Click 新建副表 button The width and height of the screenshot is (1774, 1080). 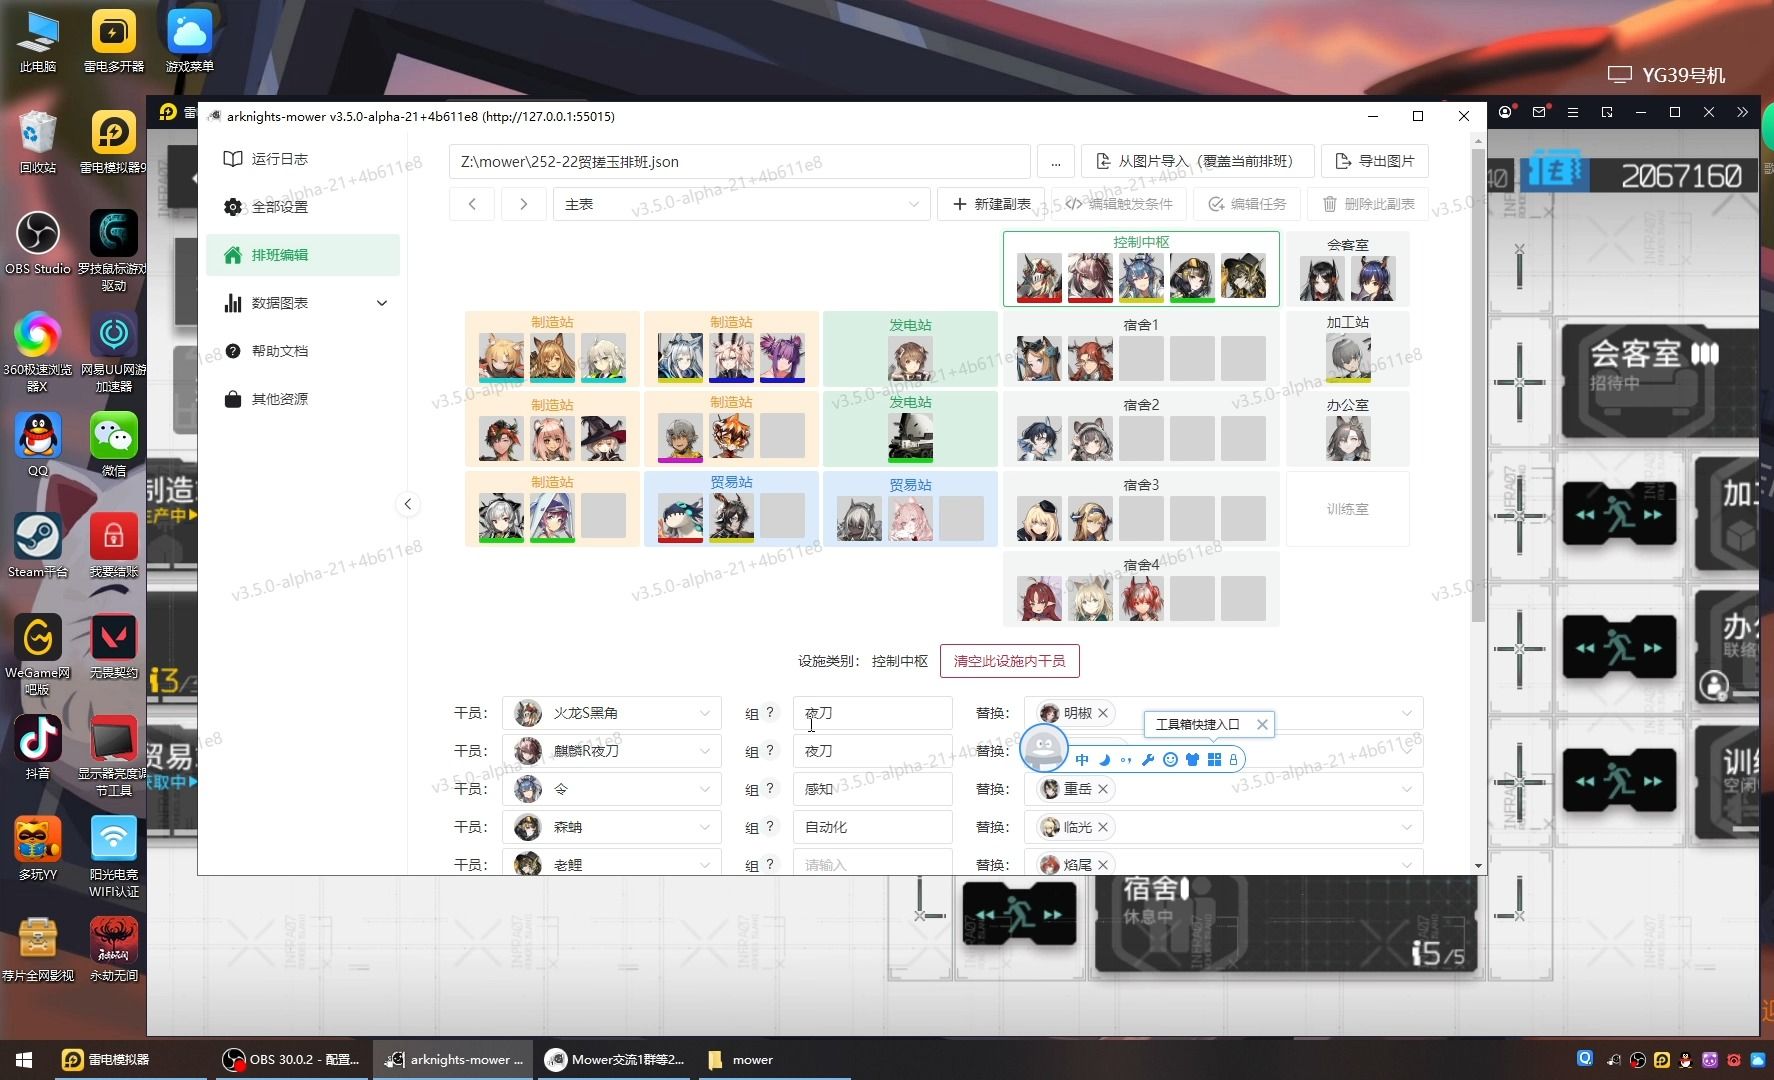tap(991, 204)
